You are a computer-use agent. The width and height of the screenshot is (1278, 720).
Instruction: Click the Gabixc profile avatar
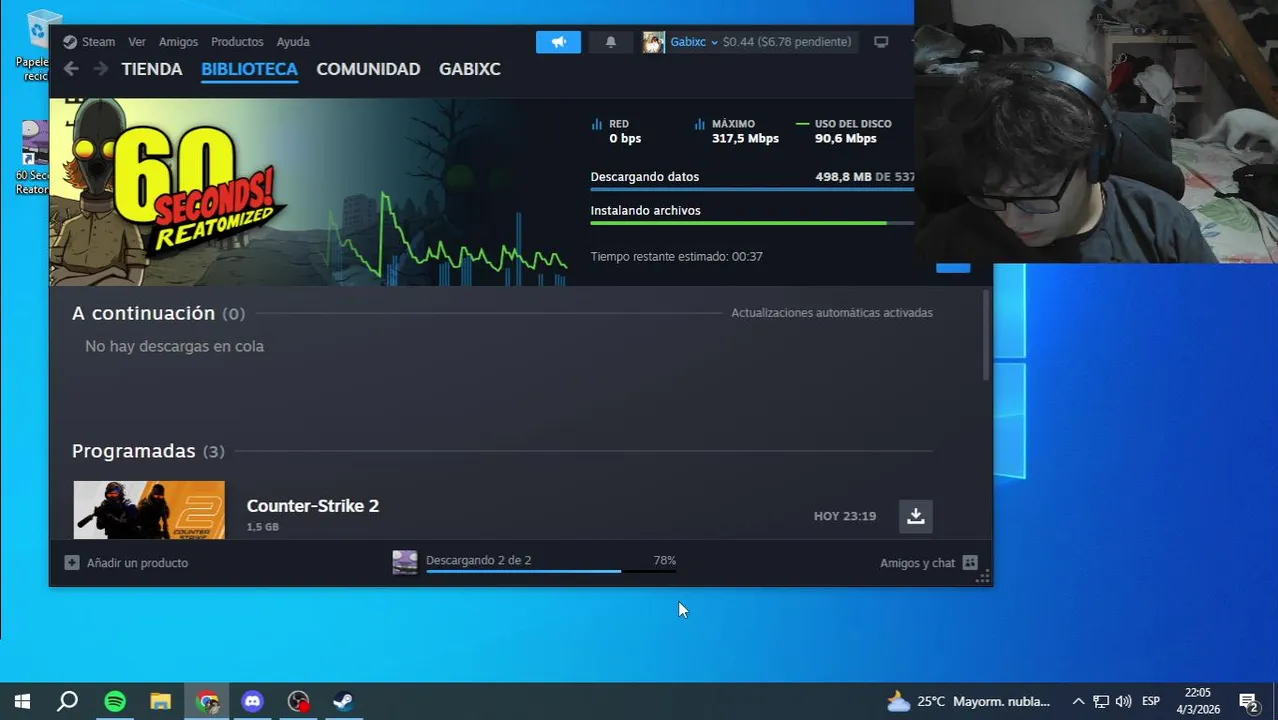click(x=654, y=42)
